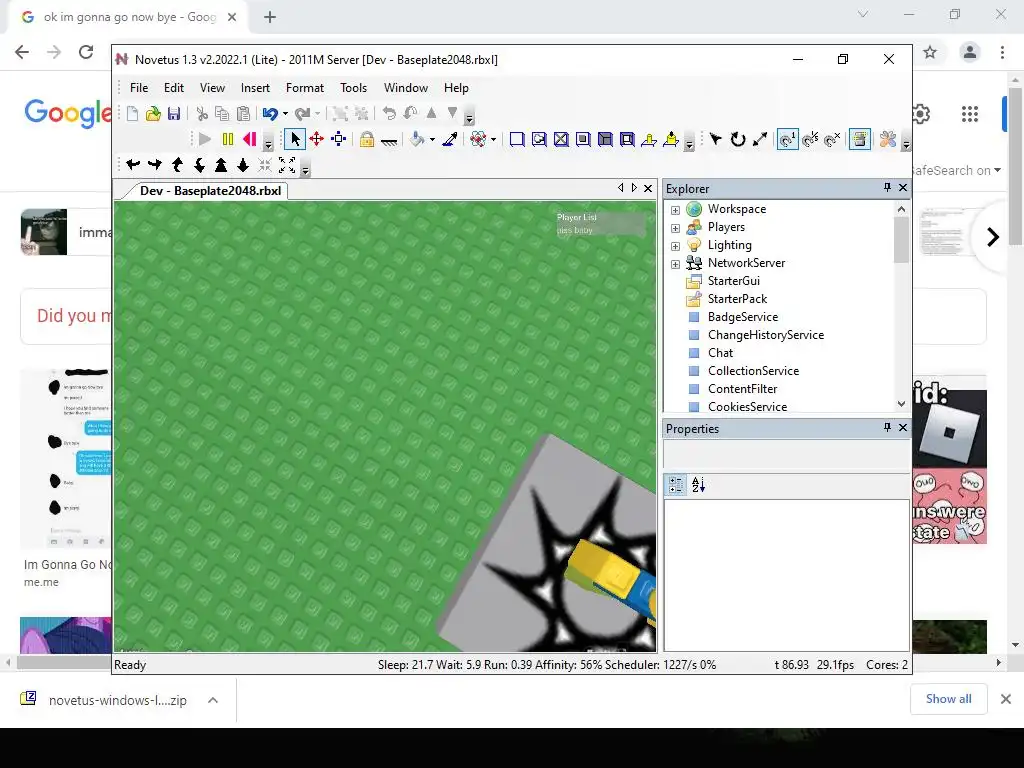The height and width of the screenshot is (768, 1024).
Task: Select the Inlet surface tool
Action: coord(605,139)
